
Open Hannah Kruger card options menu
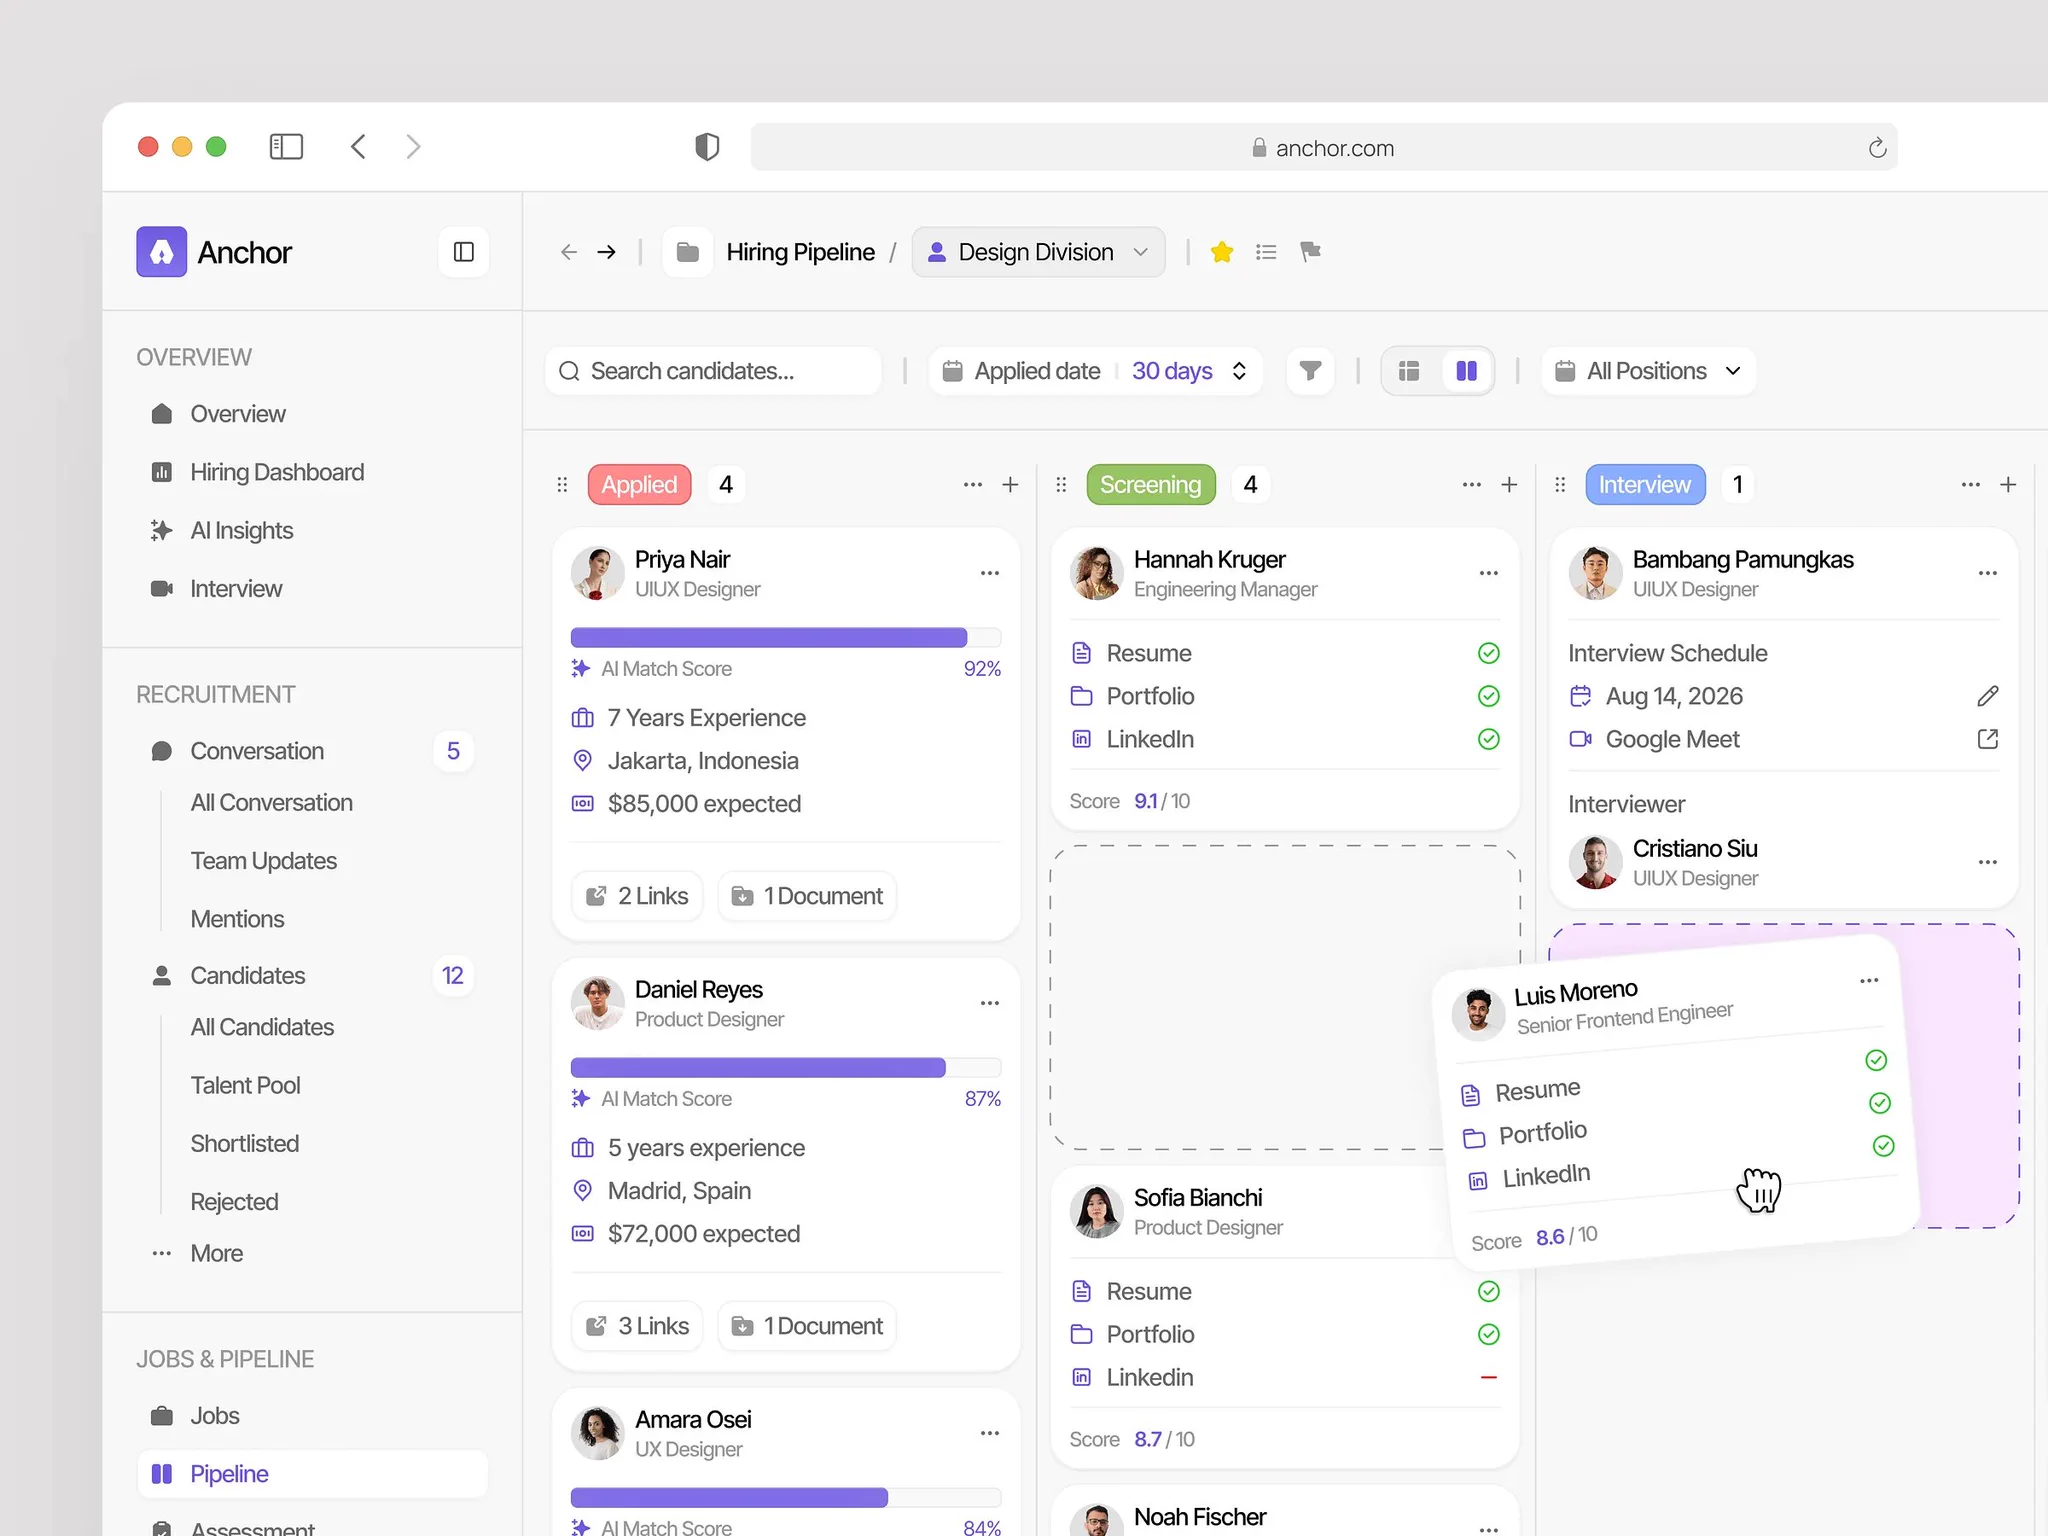[x=1489, y=573]
